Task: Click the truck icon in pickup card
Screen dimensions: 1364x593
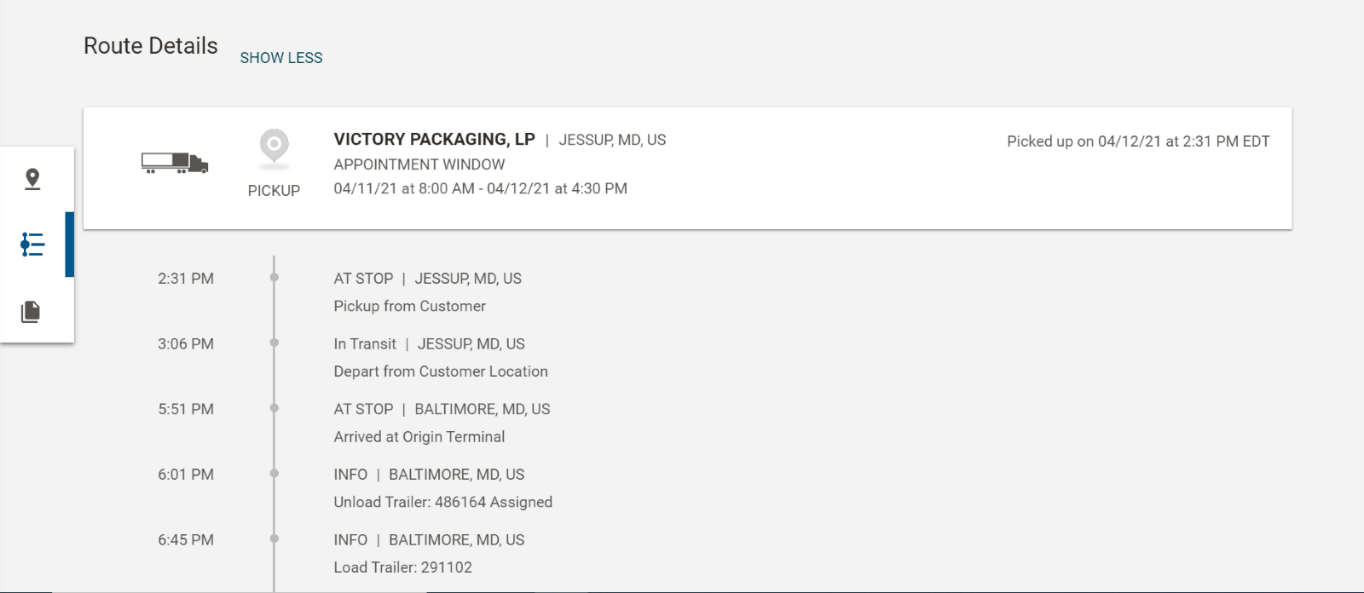Action: (x=175, y=163)
